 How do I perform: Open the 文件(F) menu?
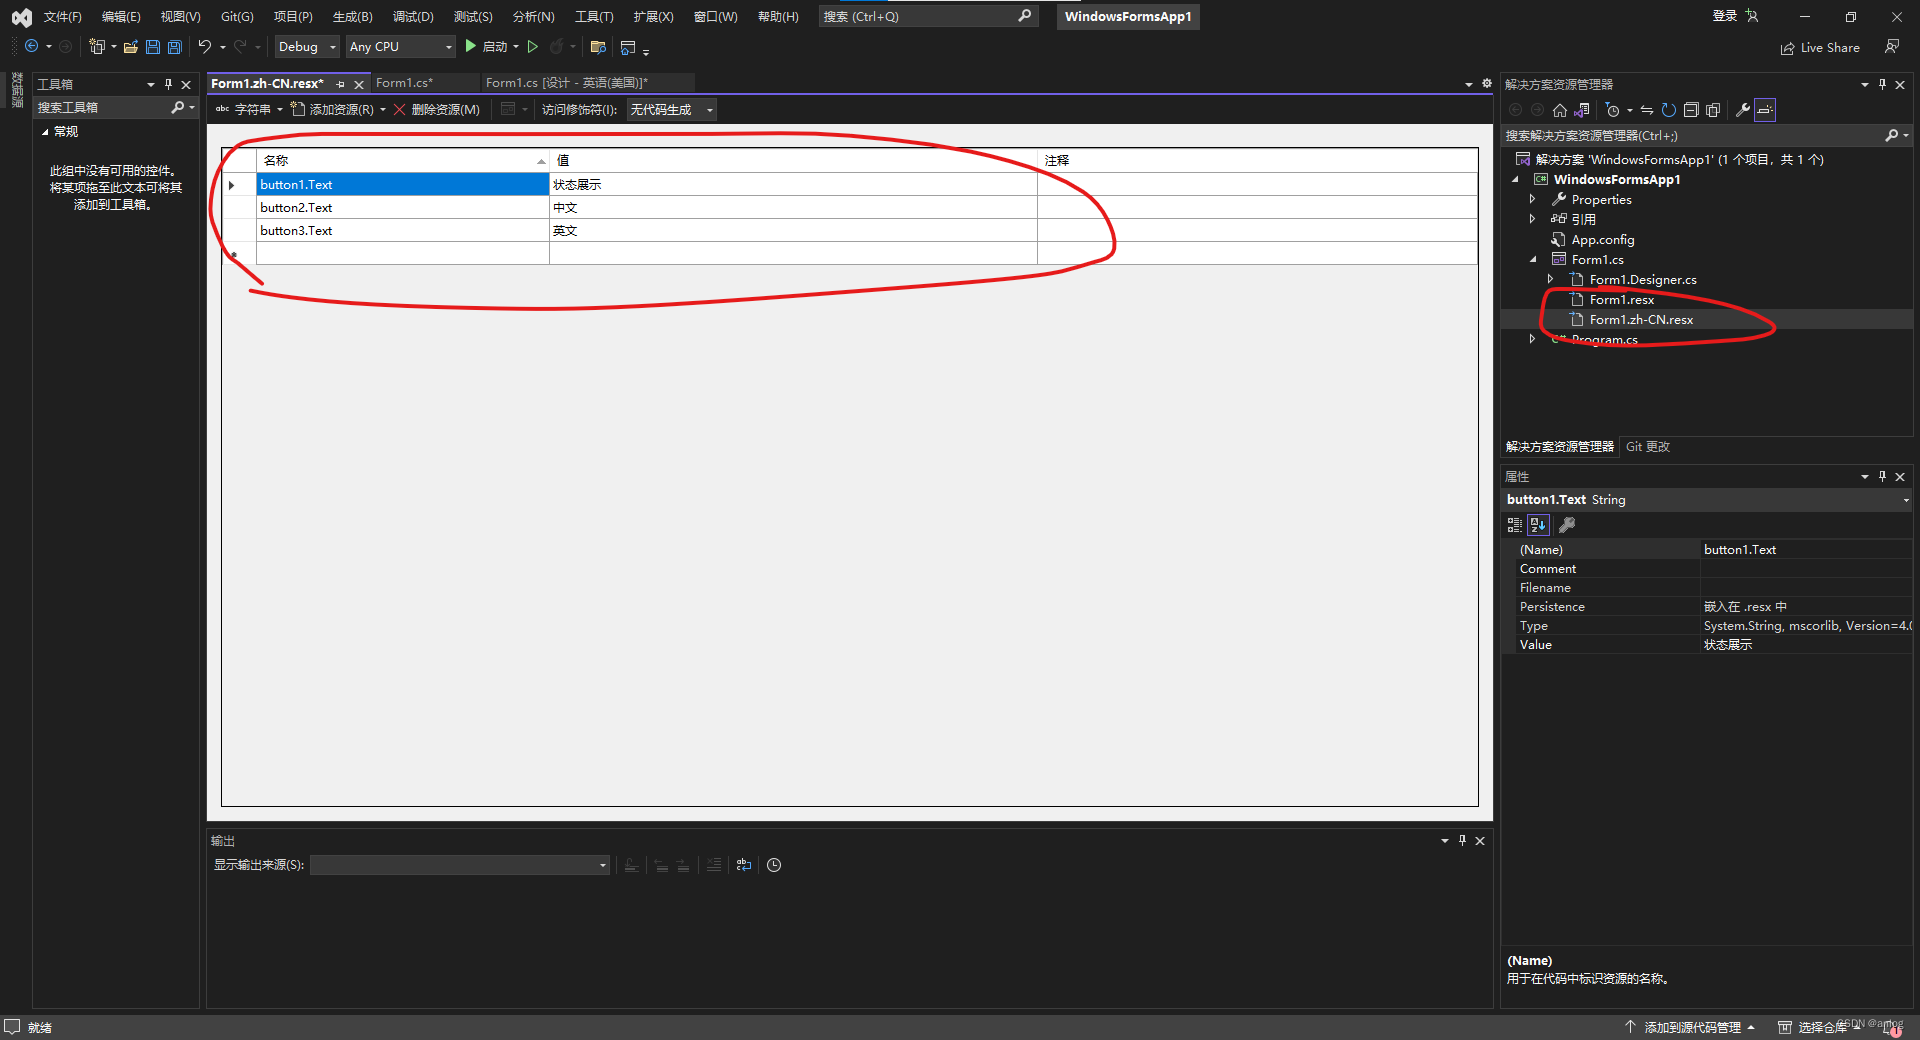(x=62, y=17)
